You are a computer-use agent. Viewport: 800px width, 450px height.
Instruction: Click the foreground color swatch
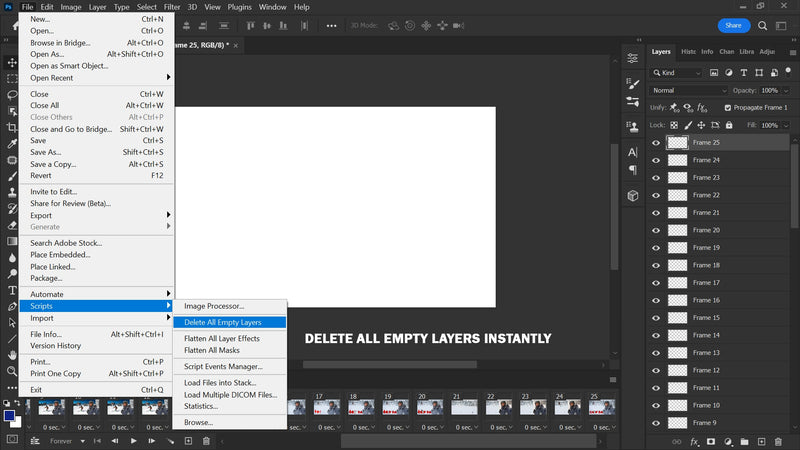(x=9, y=416)
